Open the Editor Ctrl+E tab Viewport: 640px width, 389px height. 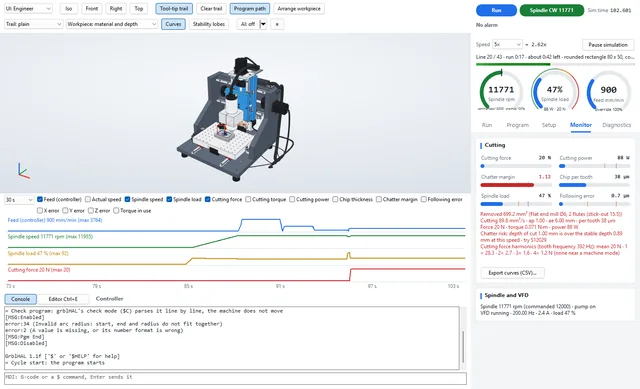(x=63, y=299)
